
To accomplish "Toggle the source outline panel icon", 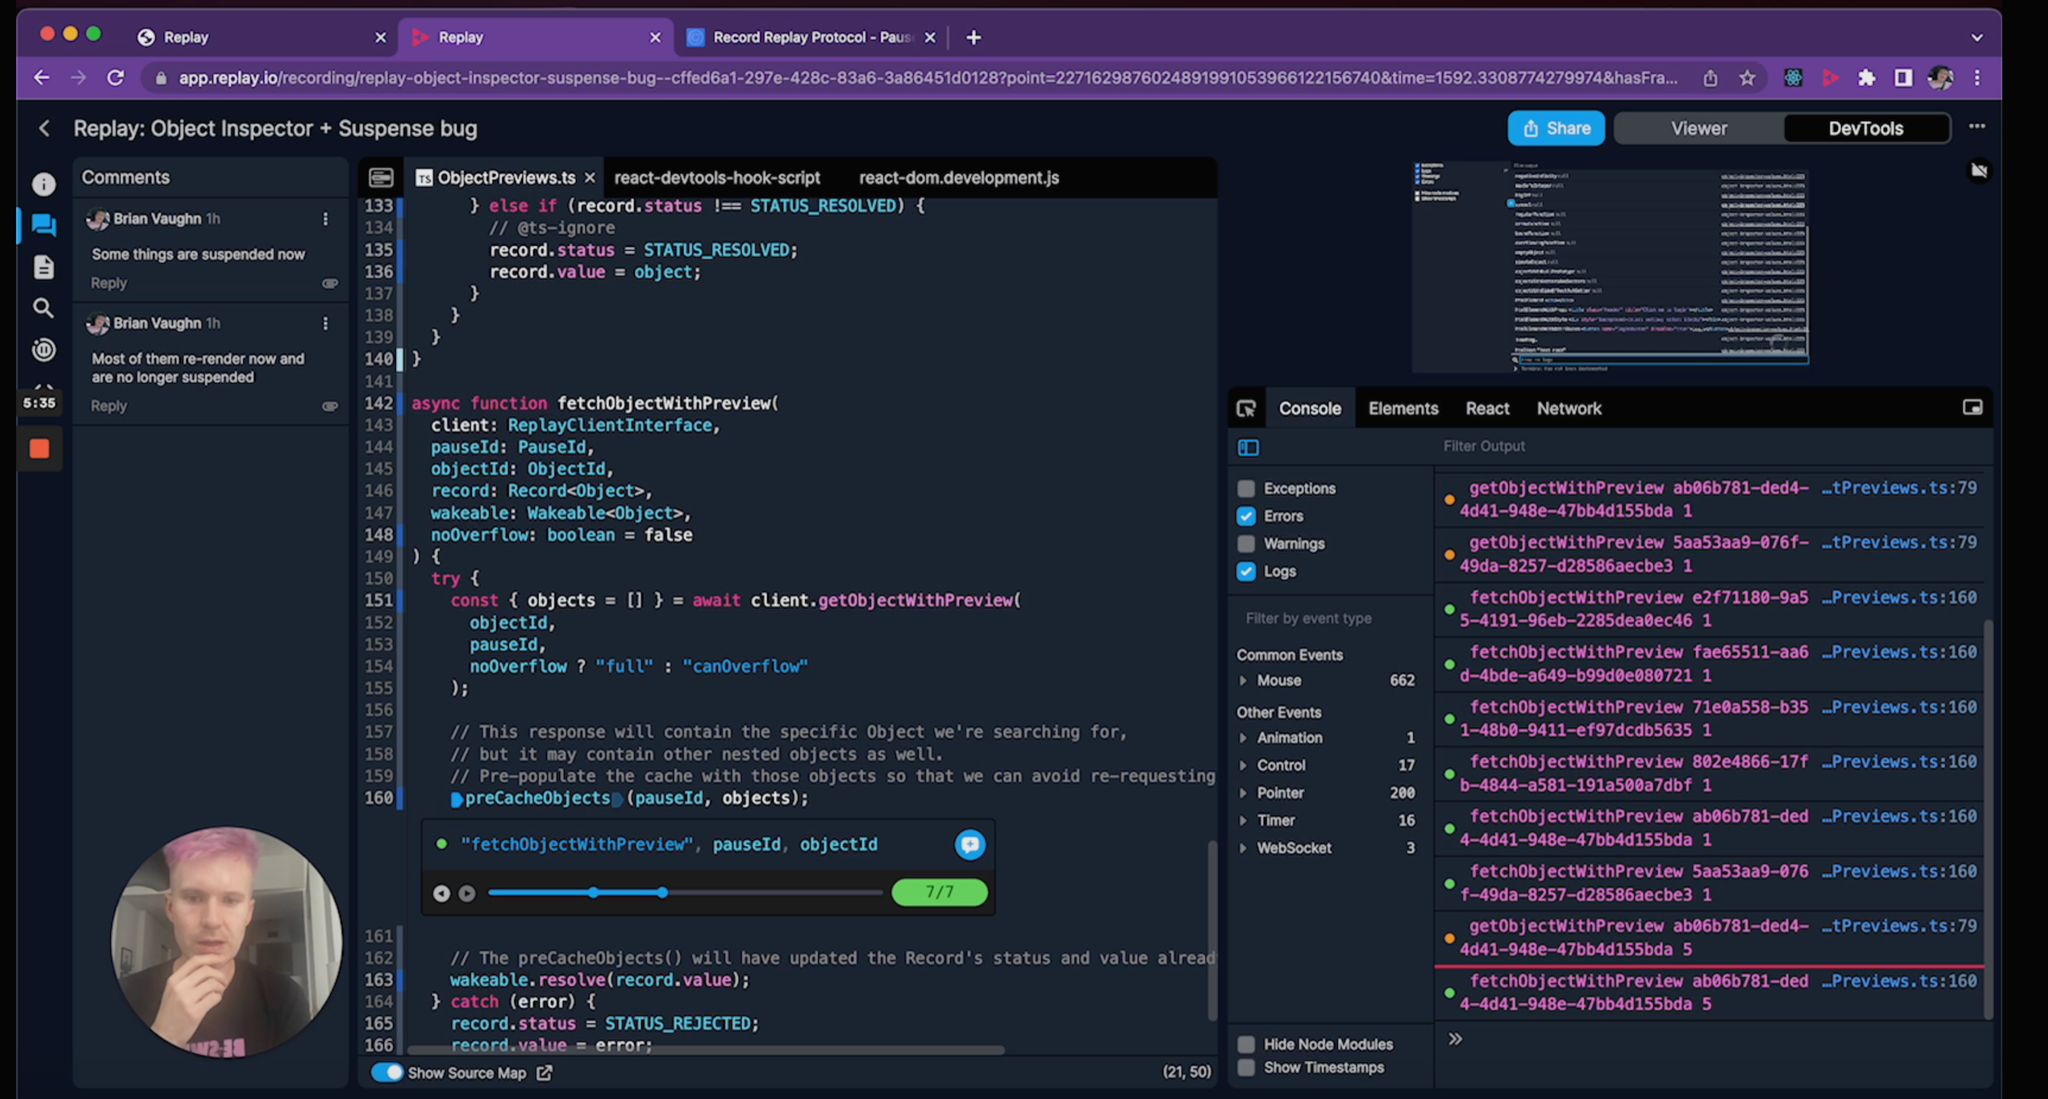I will [381, 177].
